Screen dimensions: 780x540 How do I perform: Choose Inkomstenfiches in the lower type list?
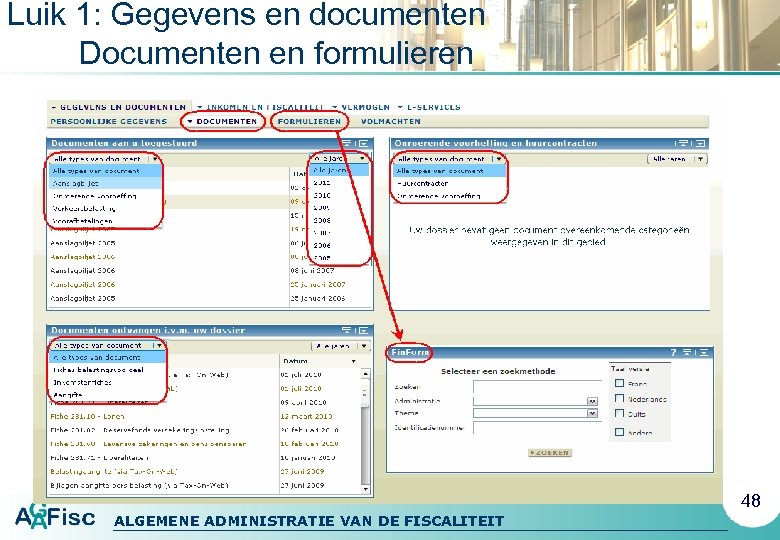[107, 382]
